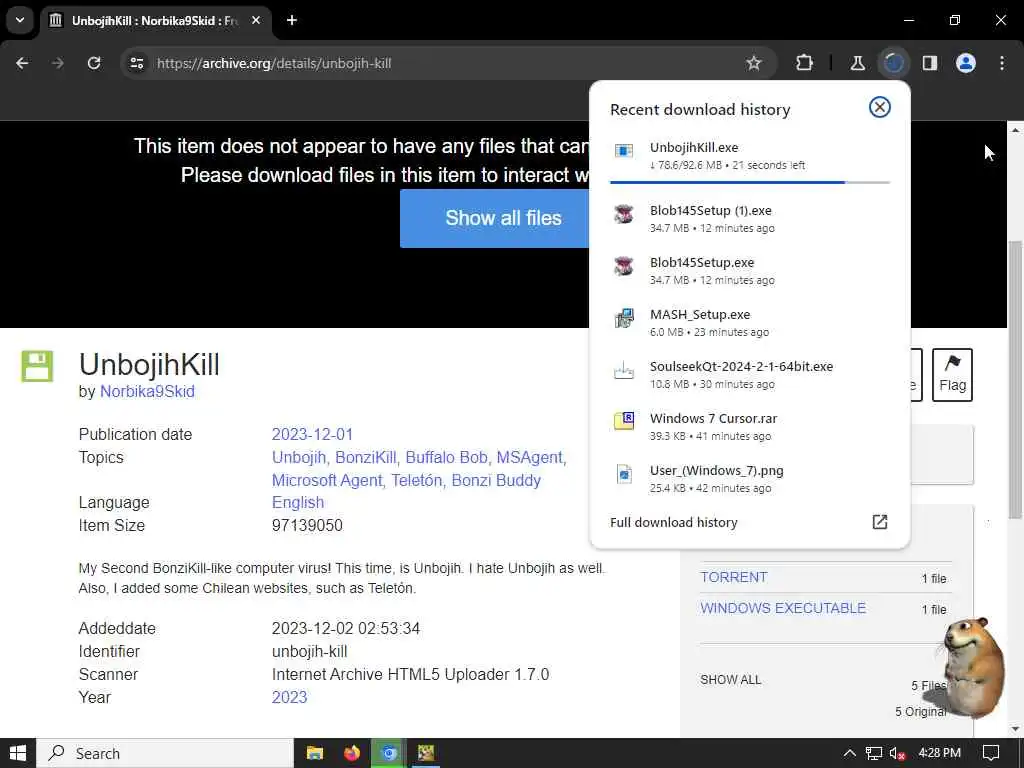Open the side panel icon
Screen dimensions: 1024x768
(930, 63)
